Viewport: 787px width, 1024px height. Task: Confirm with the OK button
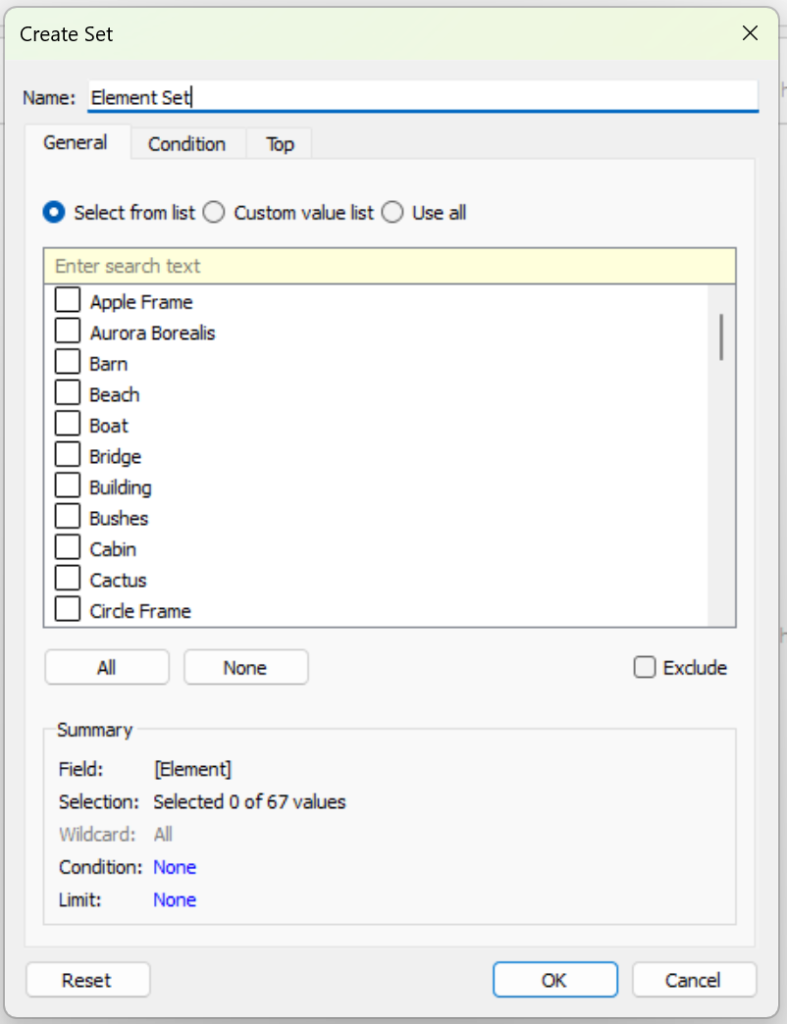[554, 980]
